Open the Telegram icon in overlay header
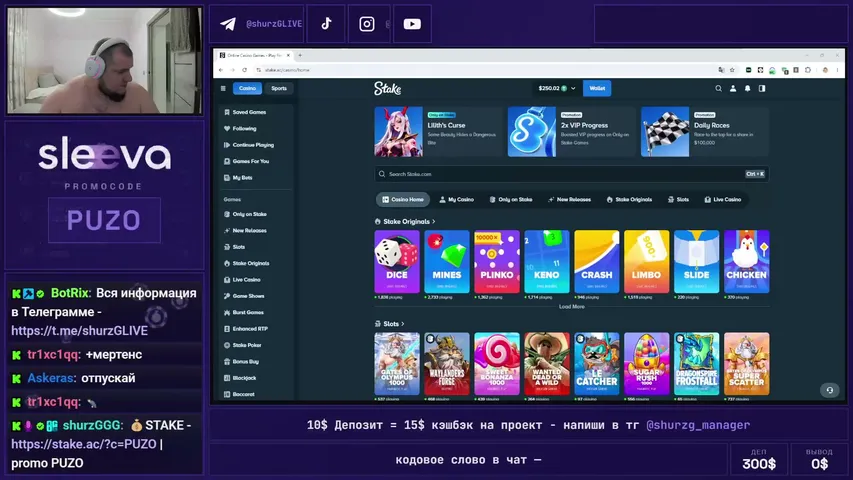Viewport: 853px width, 480px height. (228, 24)
